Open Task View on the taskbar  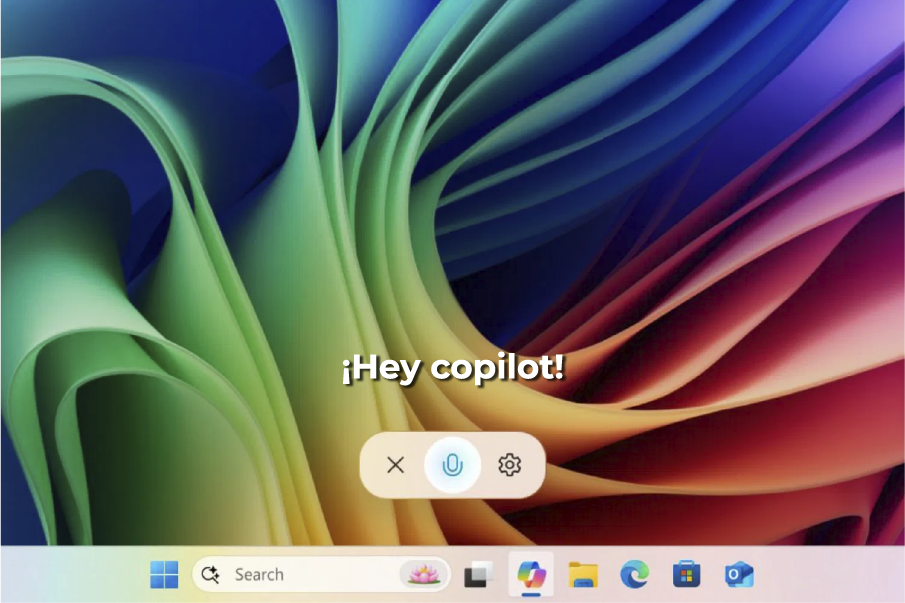[478, 575]
